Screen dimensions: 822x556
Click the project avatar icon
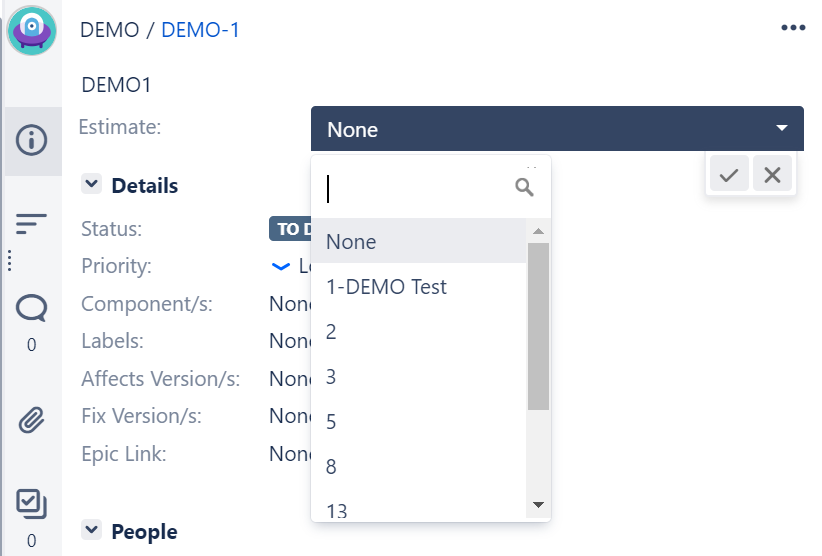click(x=31, y=30)
